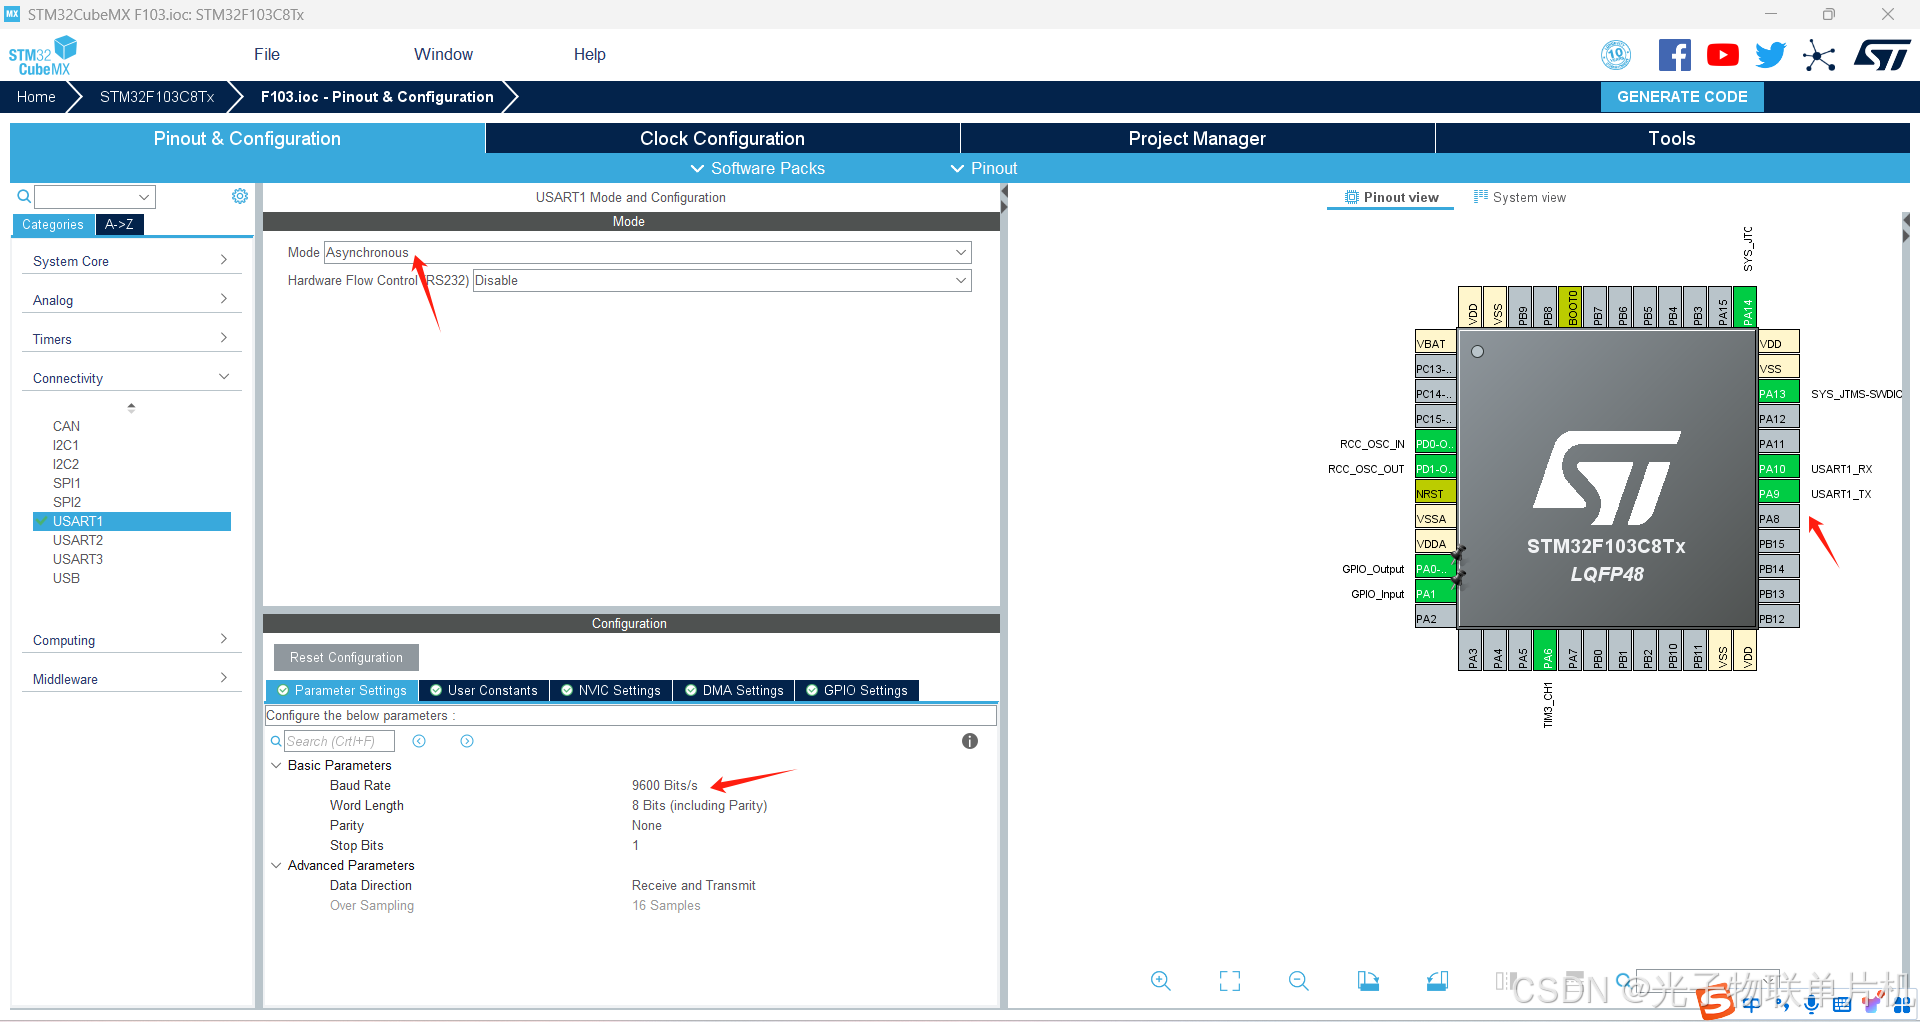1920x1022 pixels.
Task: Select the PA9 pin on the chip
Action: (1779, 493)
